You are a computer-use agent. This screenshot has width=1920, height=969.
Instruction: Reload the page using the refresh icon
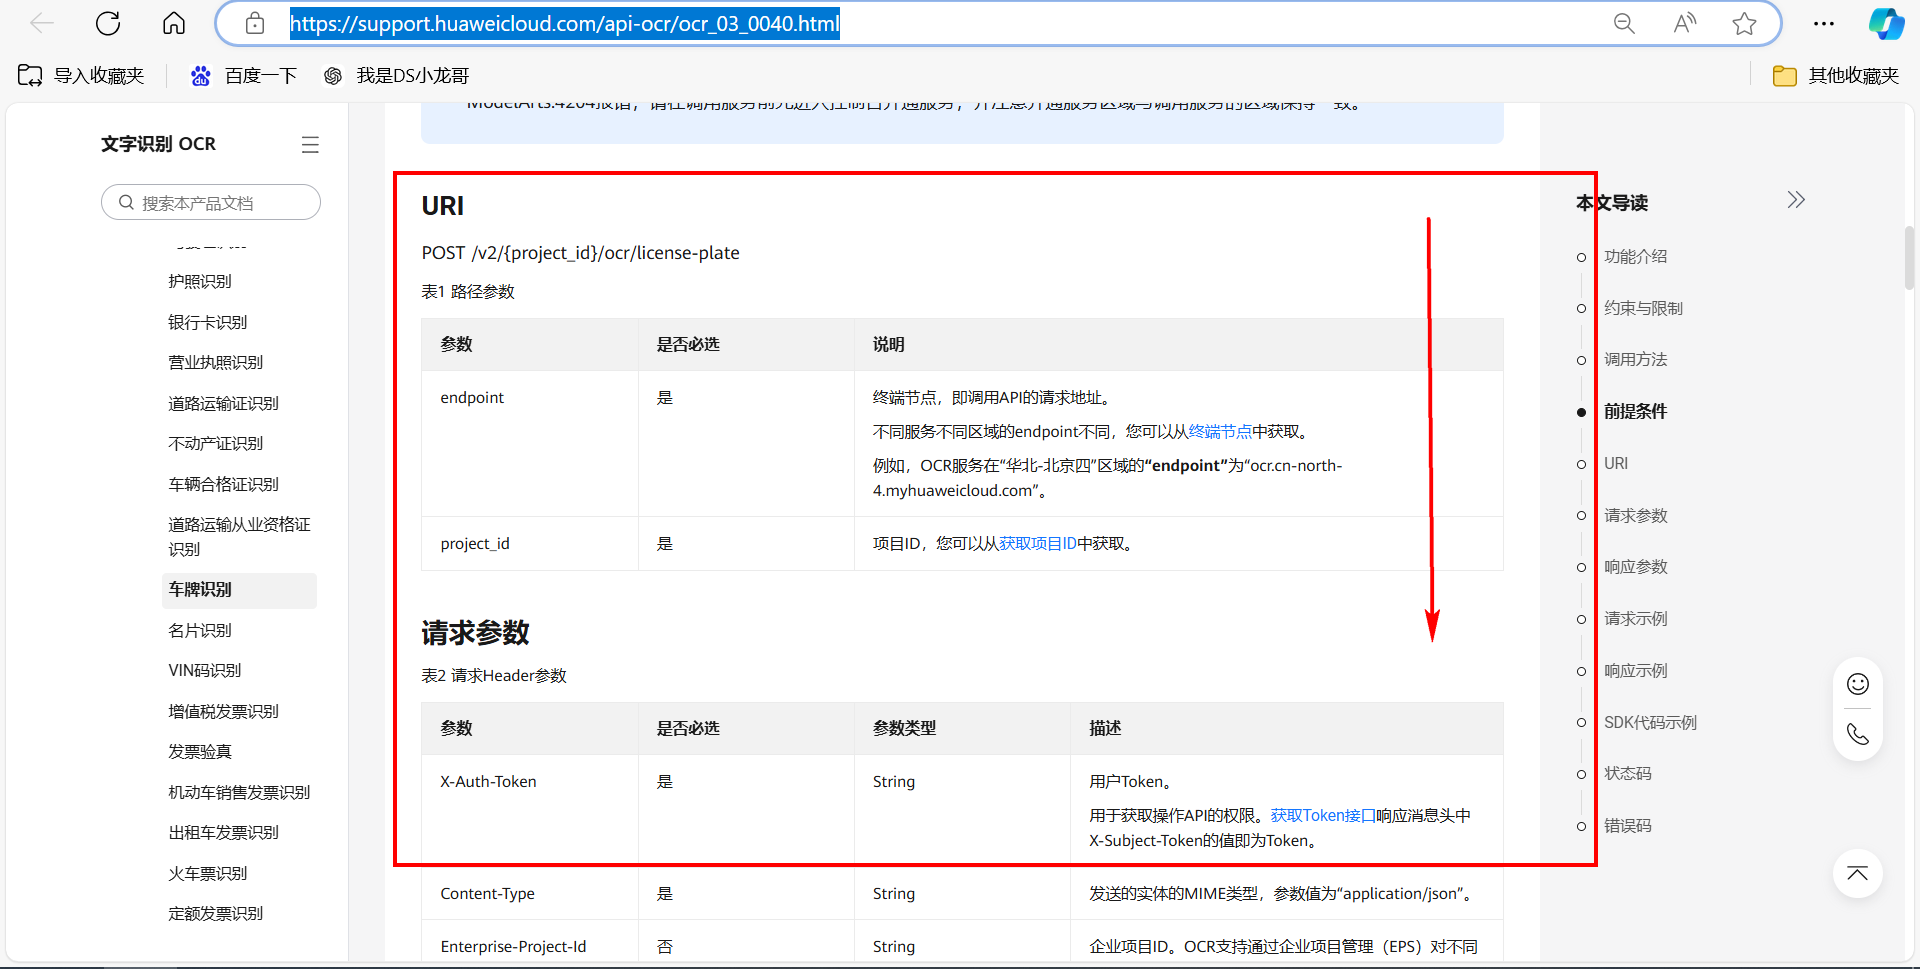click(107, 23)
